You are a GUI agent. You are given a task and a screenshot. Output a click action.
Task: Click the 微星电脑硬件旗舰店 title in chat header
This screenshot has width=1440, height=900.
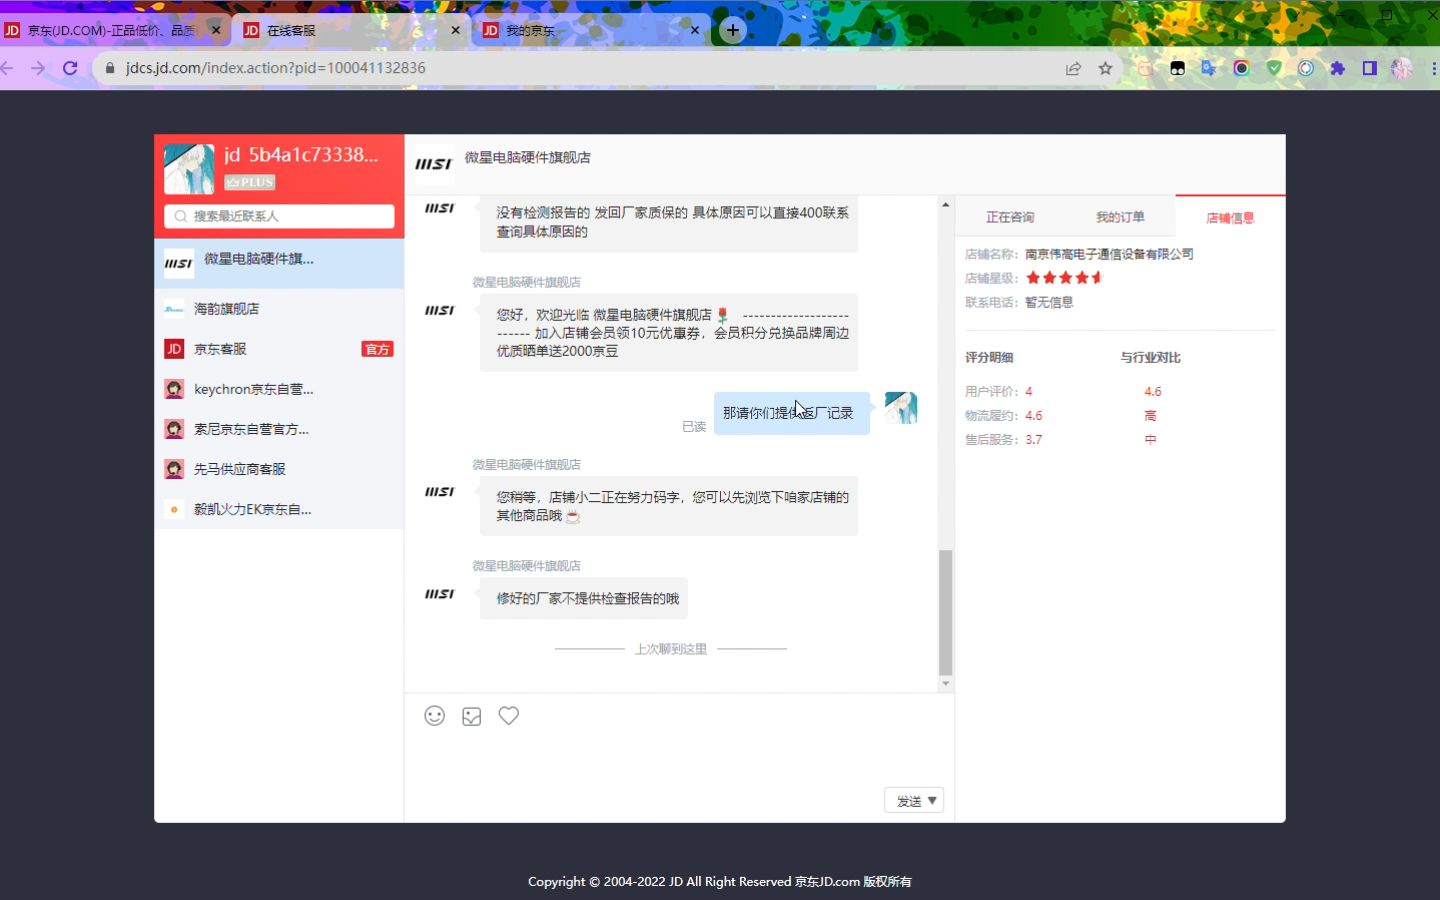(528, 157)
